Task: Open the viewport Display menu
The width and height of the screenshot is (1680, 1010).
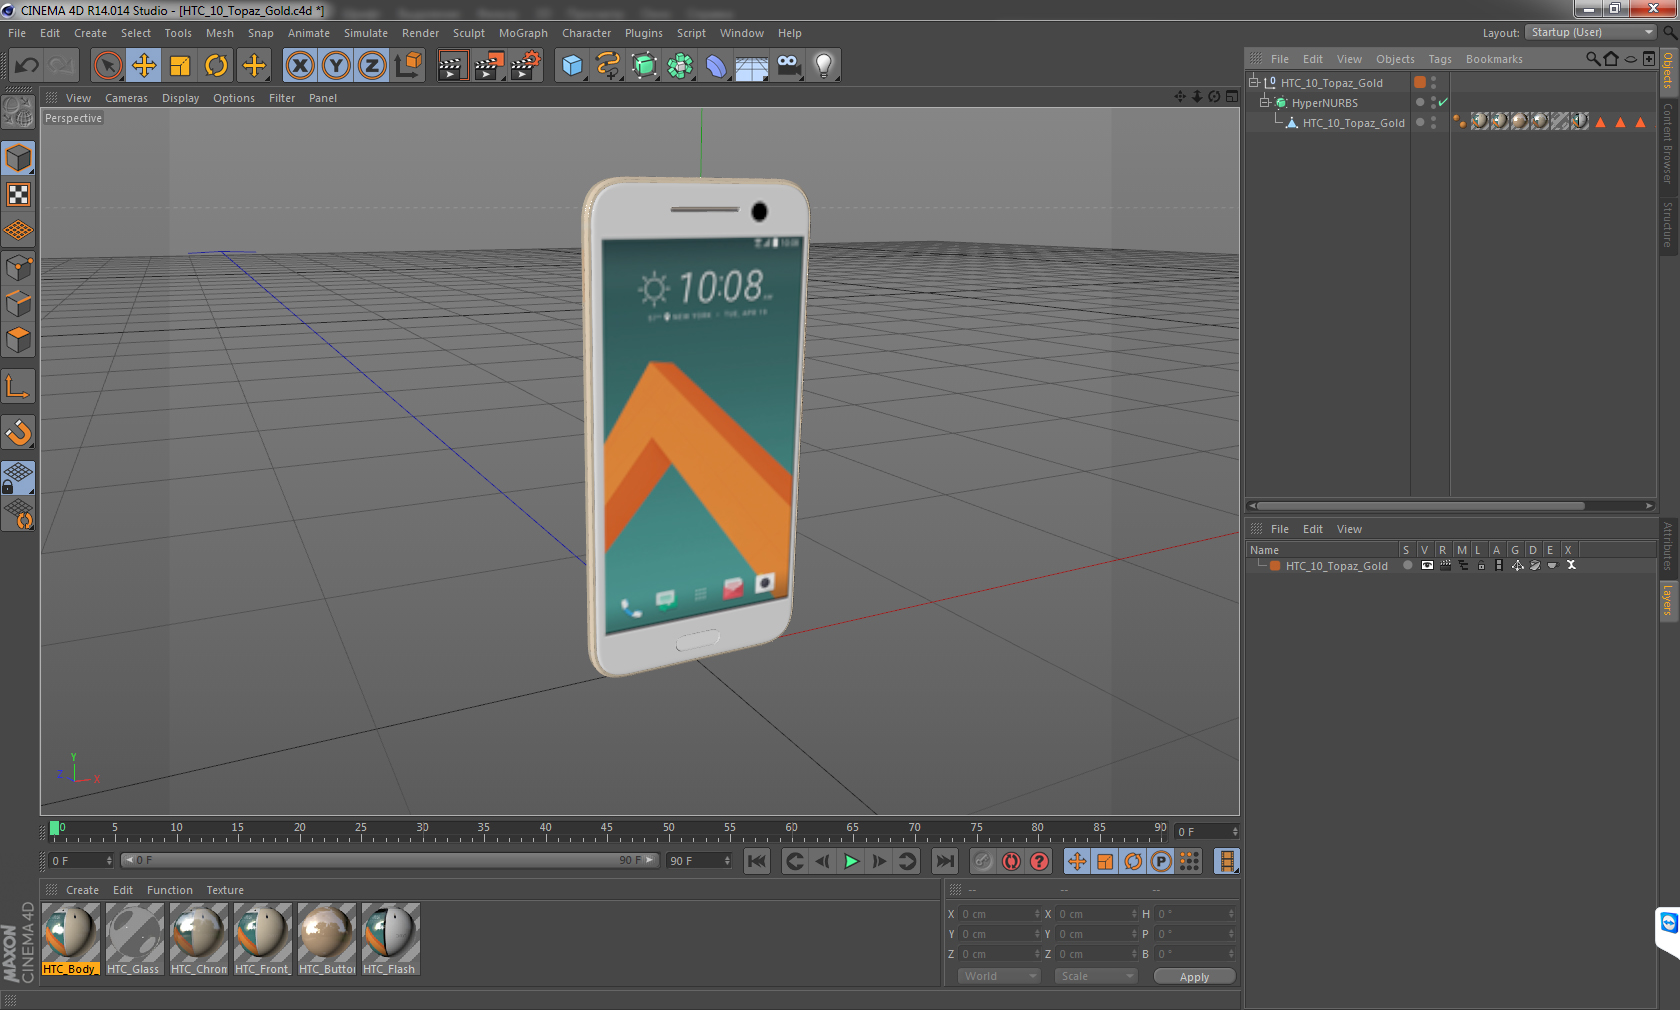Action: coord(180,98)
